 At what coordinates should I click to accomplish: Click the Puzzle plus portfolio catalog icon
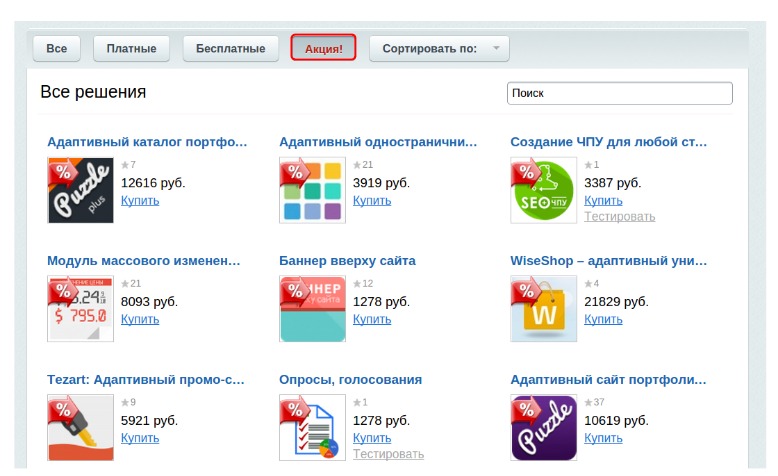click(x=80, y=190)
